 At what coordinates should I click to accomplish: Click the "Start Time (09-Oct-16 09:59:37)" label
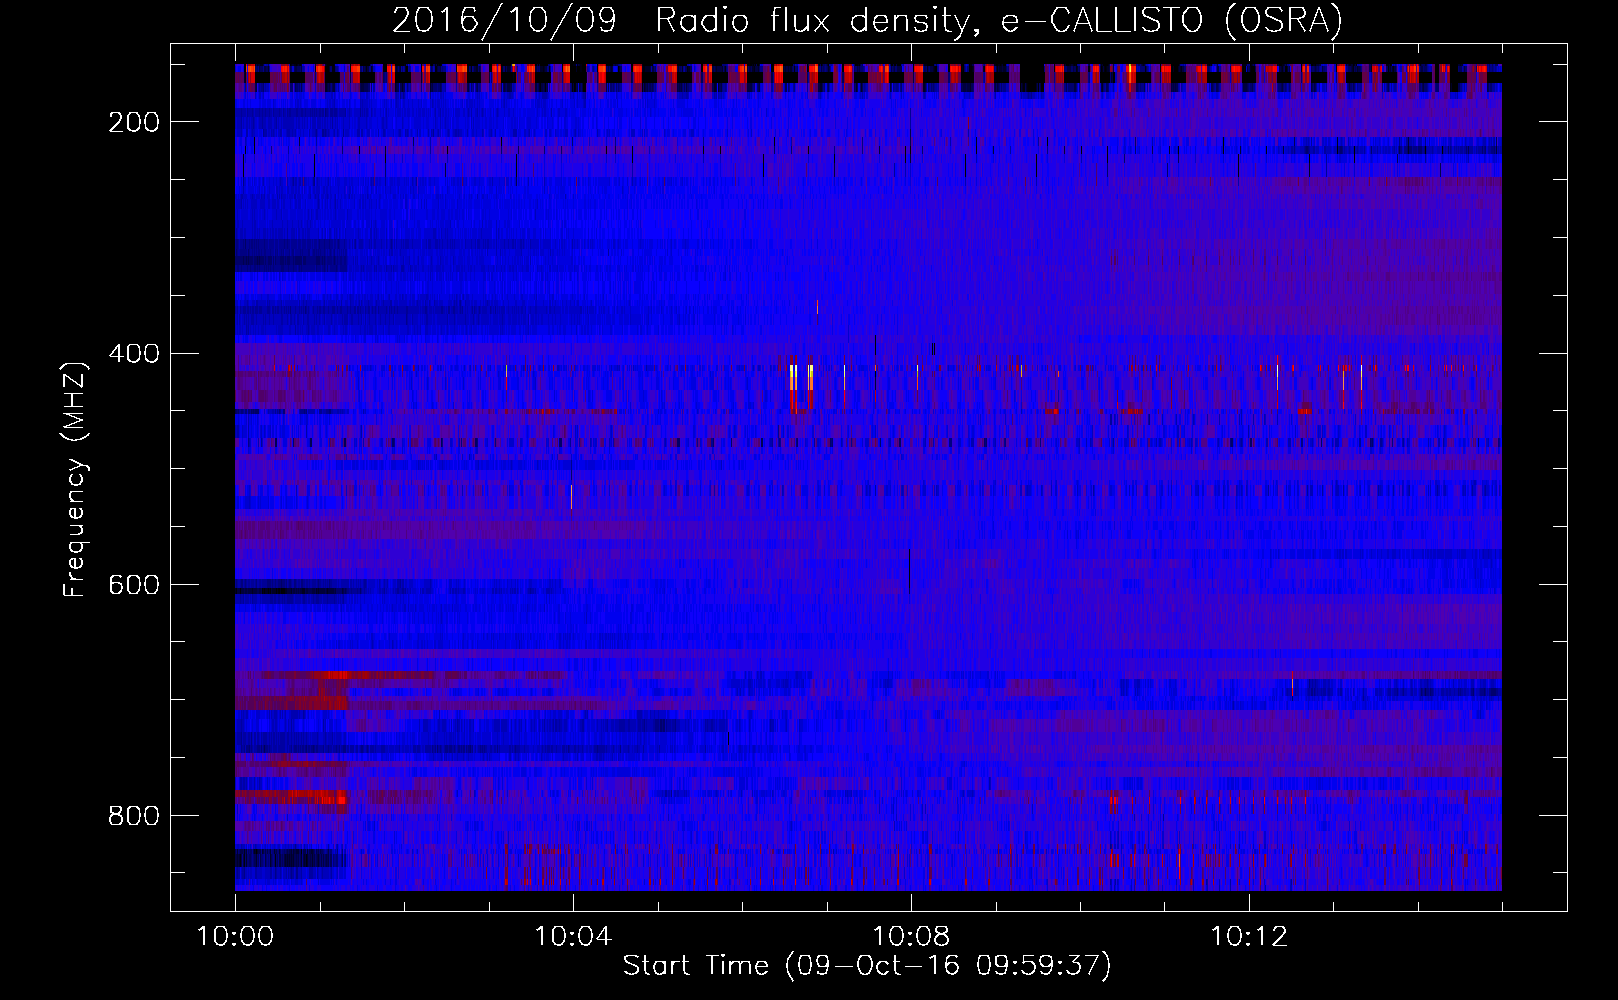click(867, 966)
